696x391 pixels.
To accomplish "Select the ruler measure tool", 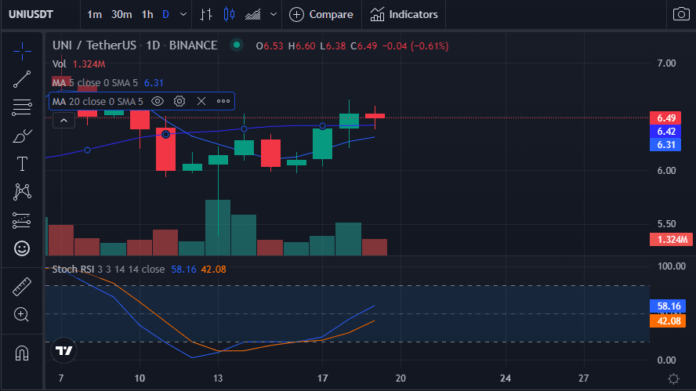I will pos(22,286).
